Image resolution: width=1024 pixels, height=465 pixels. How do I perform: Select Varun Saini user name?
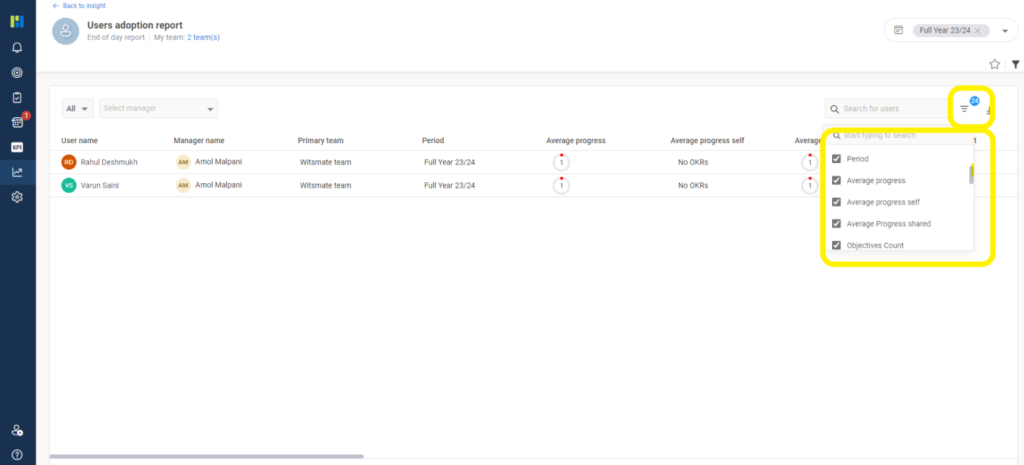click(x=100, y=185)
